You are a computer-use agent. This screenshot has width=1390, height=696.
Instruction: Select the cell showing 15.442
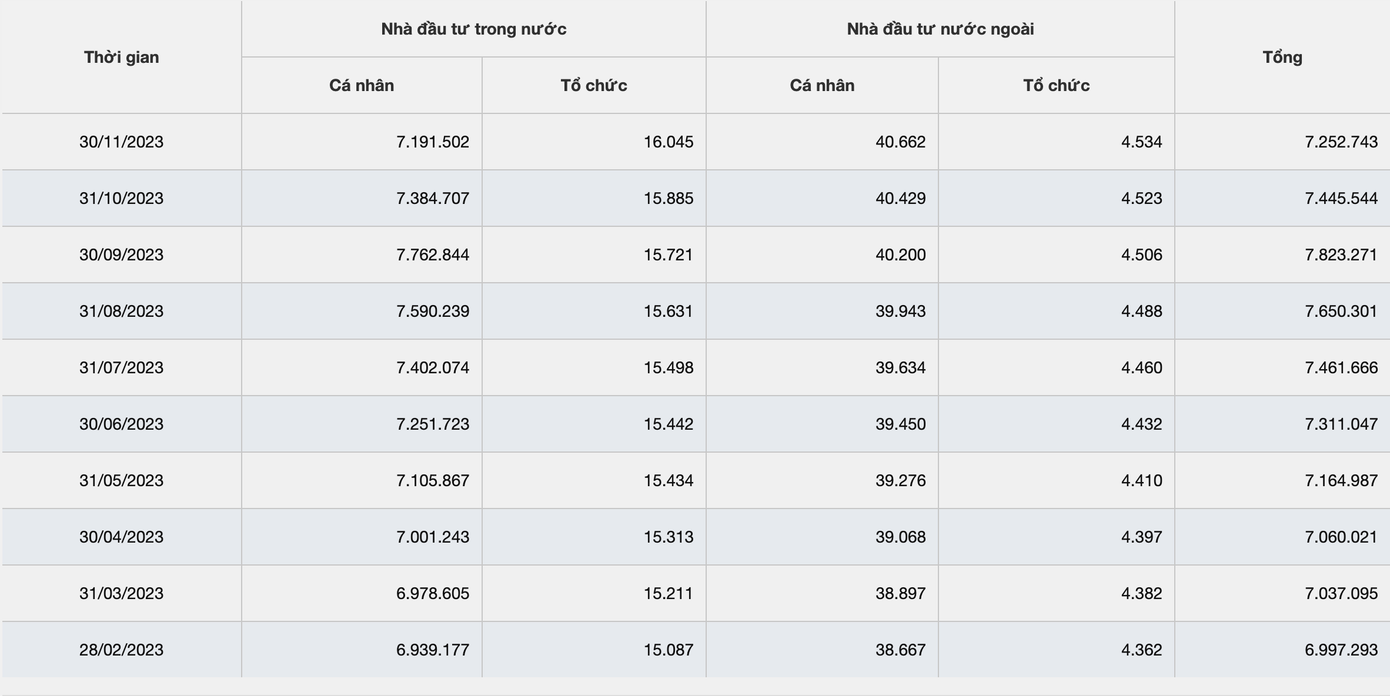coord(668,424)
